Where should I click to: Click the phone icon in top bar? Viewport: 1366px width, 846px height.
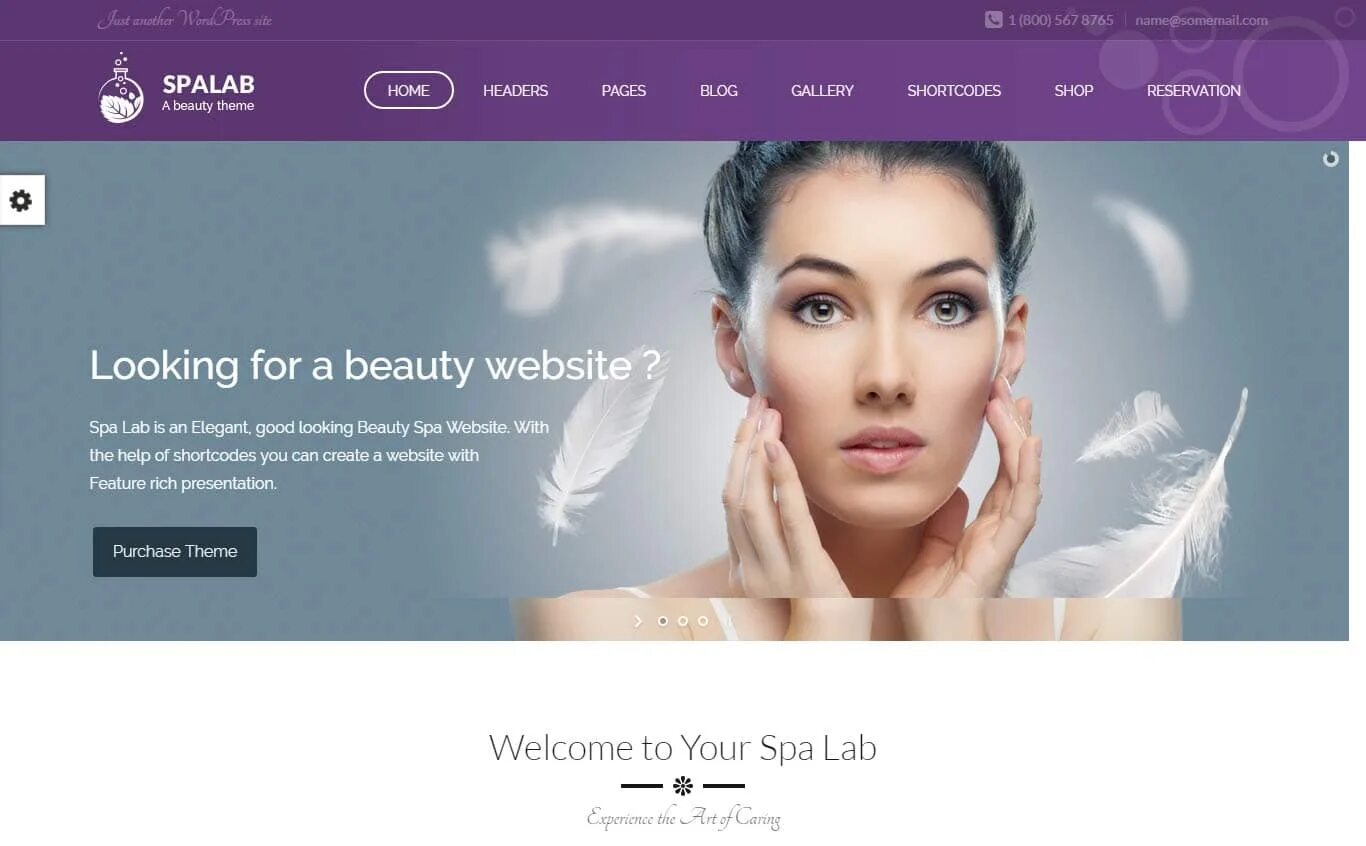pyautogui.click(x=993, y=20)
